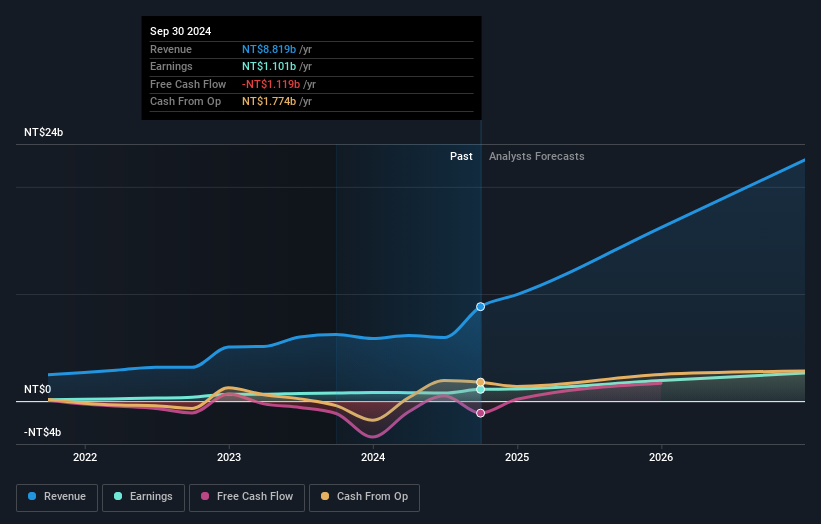821x524 pixels.
Task: Click the Sep 30 2024 tooltip date
Action: coord(181,31)
